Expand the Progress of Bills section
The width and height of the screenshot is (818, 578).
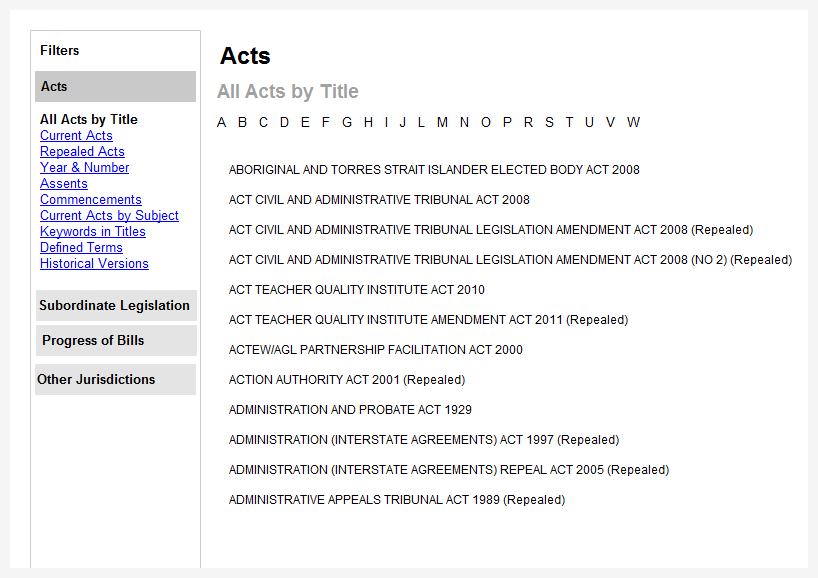116,341
